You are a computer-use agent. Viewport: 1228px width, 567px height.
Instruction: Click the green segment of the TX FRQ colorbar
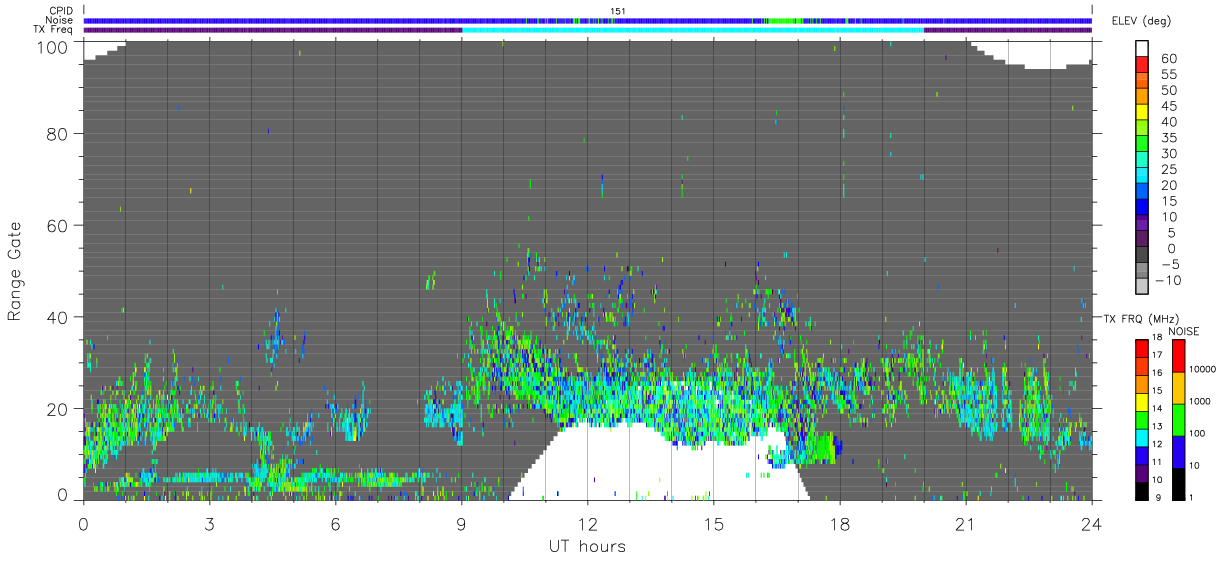click(x=1143, y=418)
